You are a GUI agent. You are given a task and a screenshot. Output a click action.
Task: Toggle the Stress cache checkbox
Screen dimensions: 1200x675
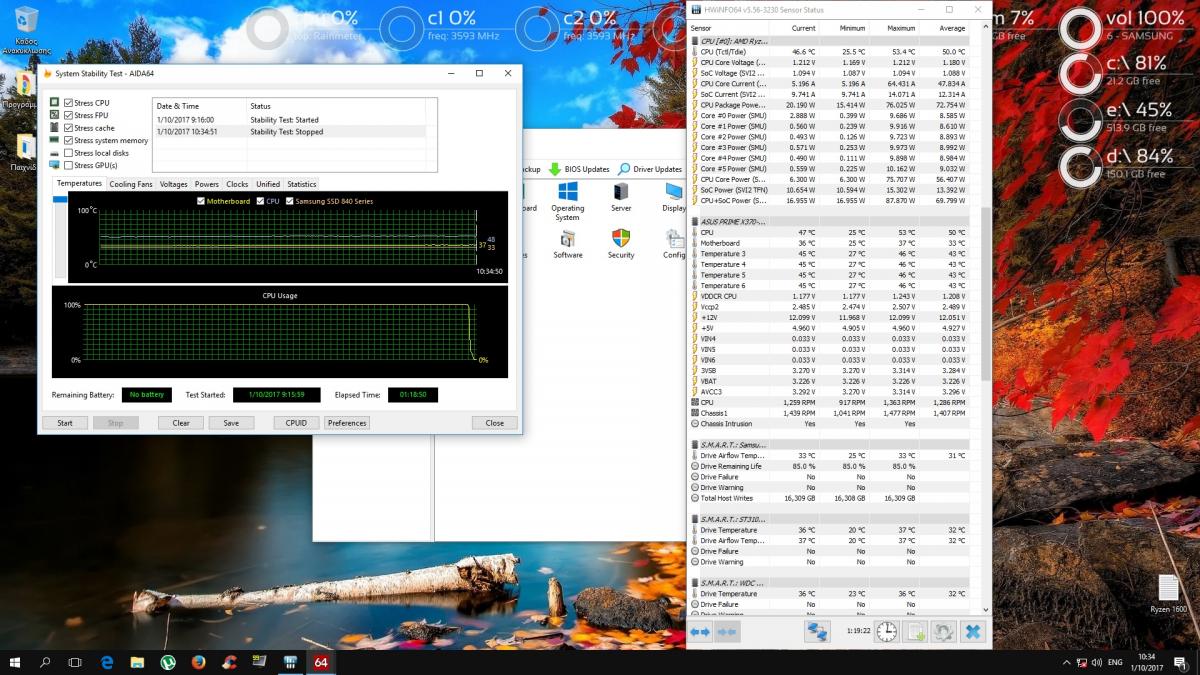(x=68, y=128)
